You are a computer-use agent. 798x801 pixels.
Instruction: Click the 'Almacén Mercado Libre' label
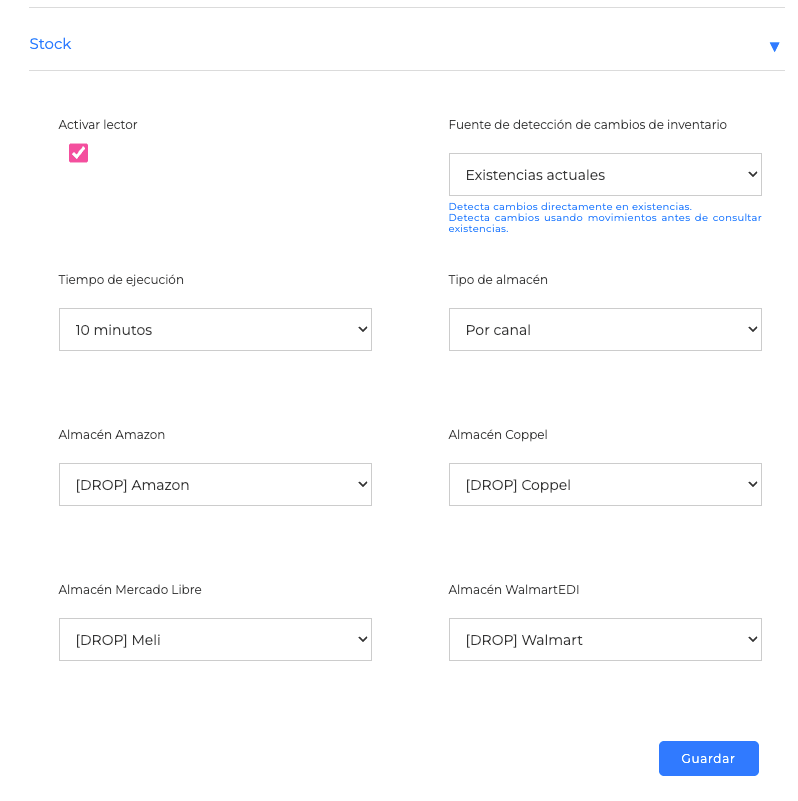coord(130,590)
